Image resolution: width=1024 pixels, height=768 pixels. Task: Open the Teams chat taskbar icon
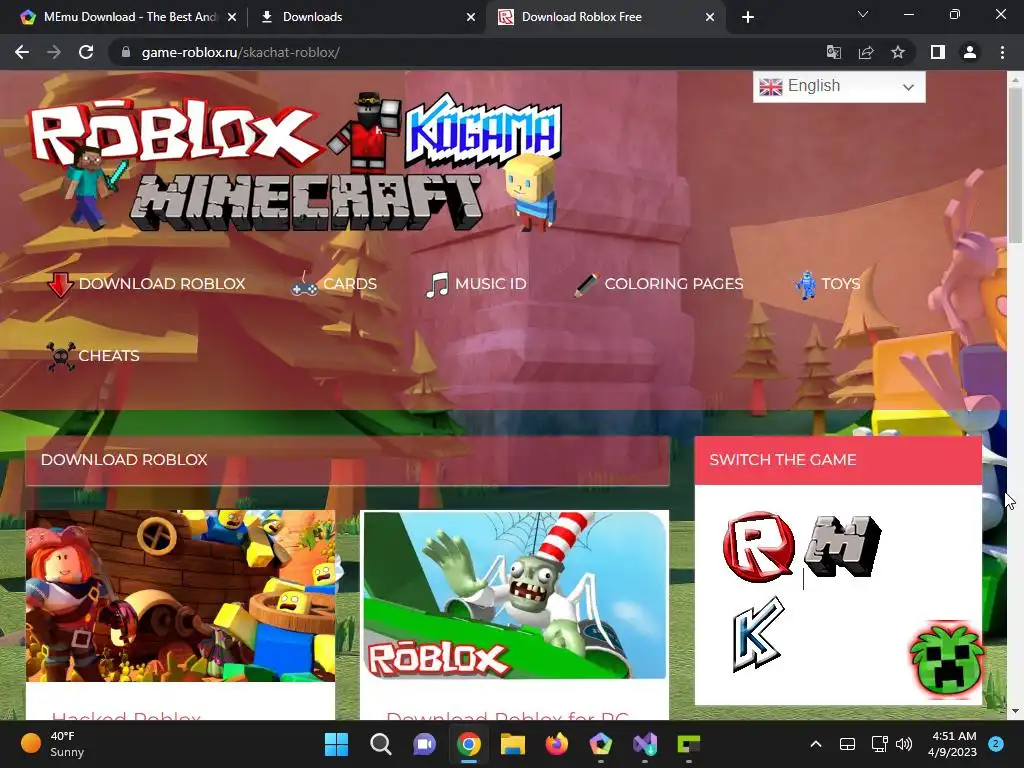point(424,744)
